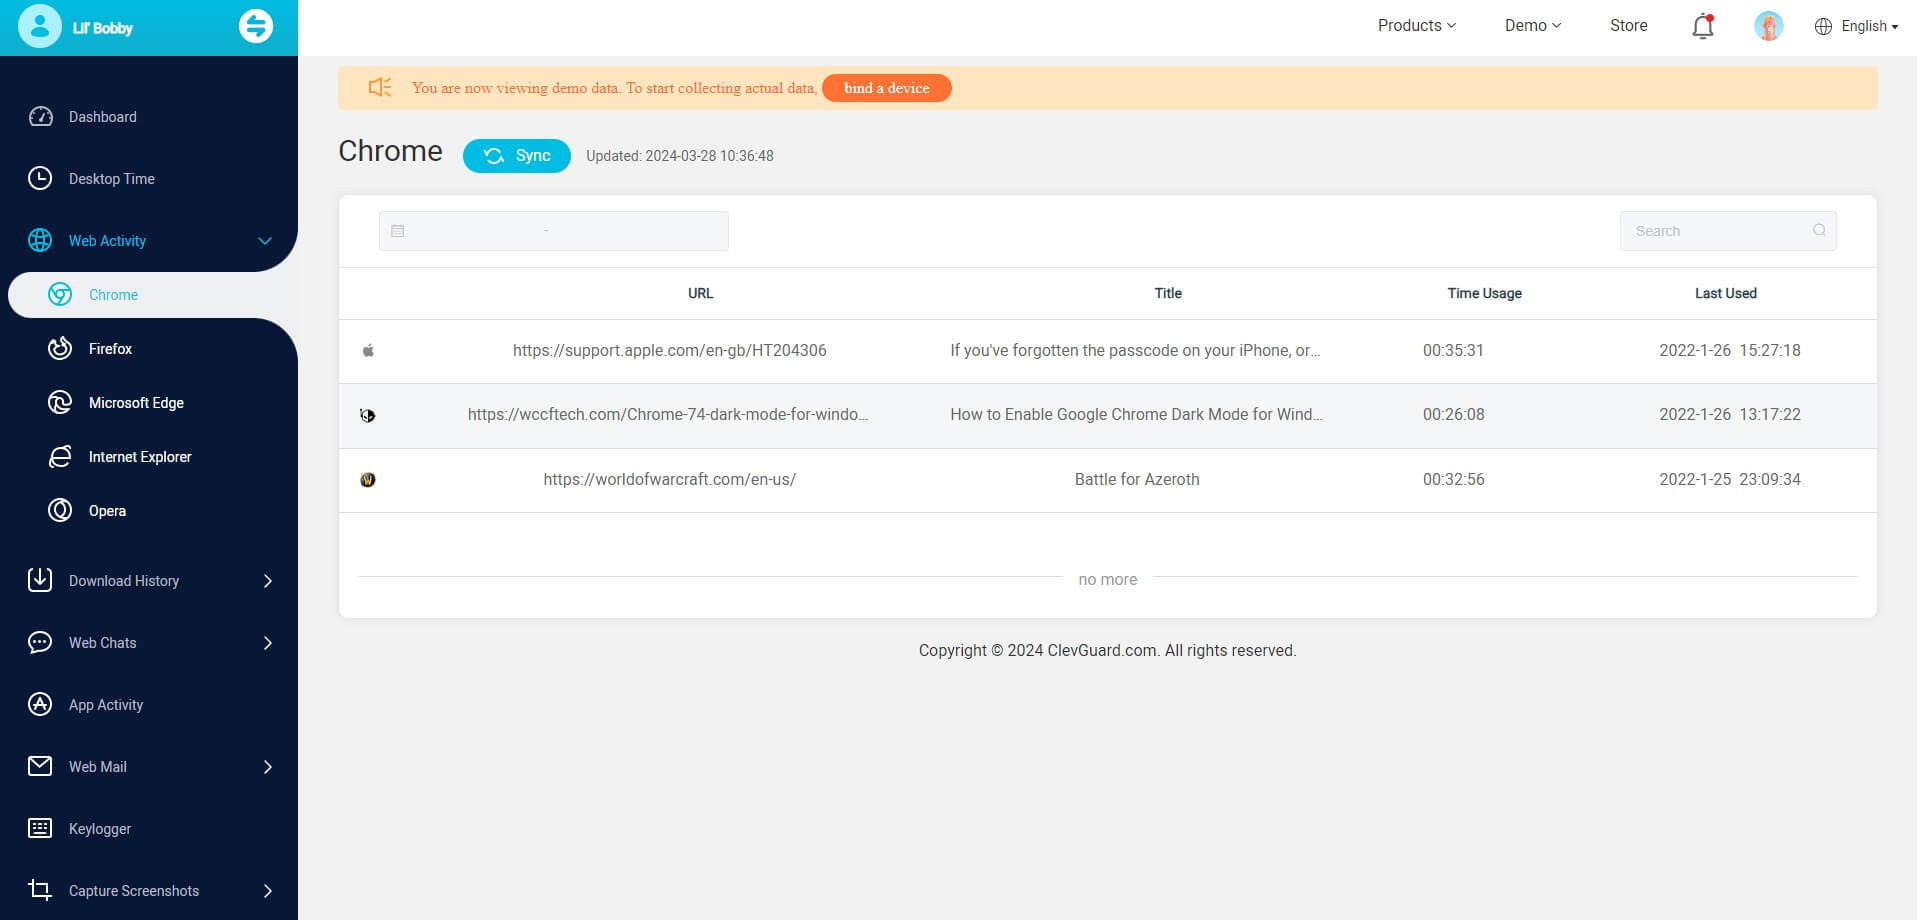Screen dimensions: 1917x920
Task: Click the Sync button
Action: click(517, 156)
